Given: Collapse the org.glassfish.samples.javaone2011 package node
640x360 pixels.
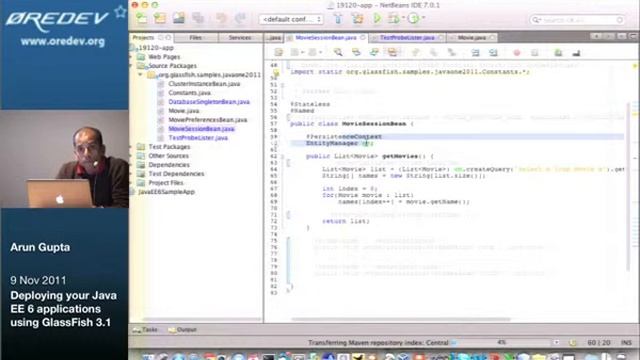Looking at the screenshot, I should click(x=140, y=75).
